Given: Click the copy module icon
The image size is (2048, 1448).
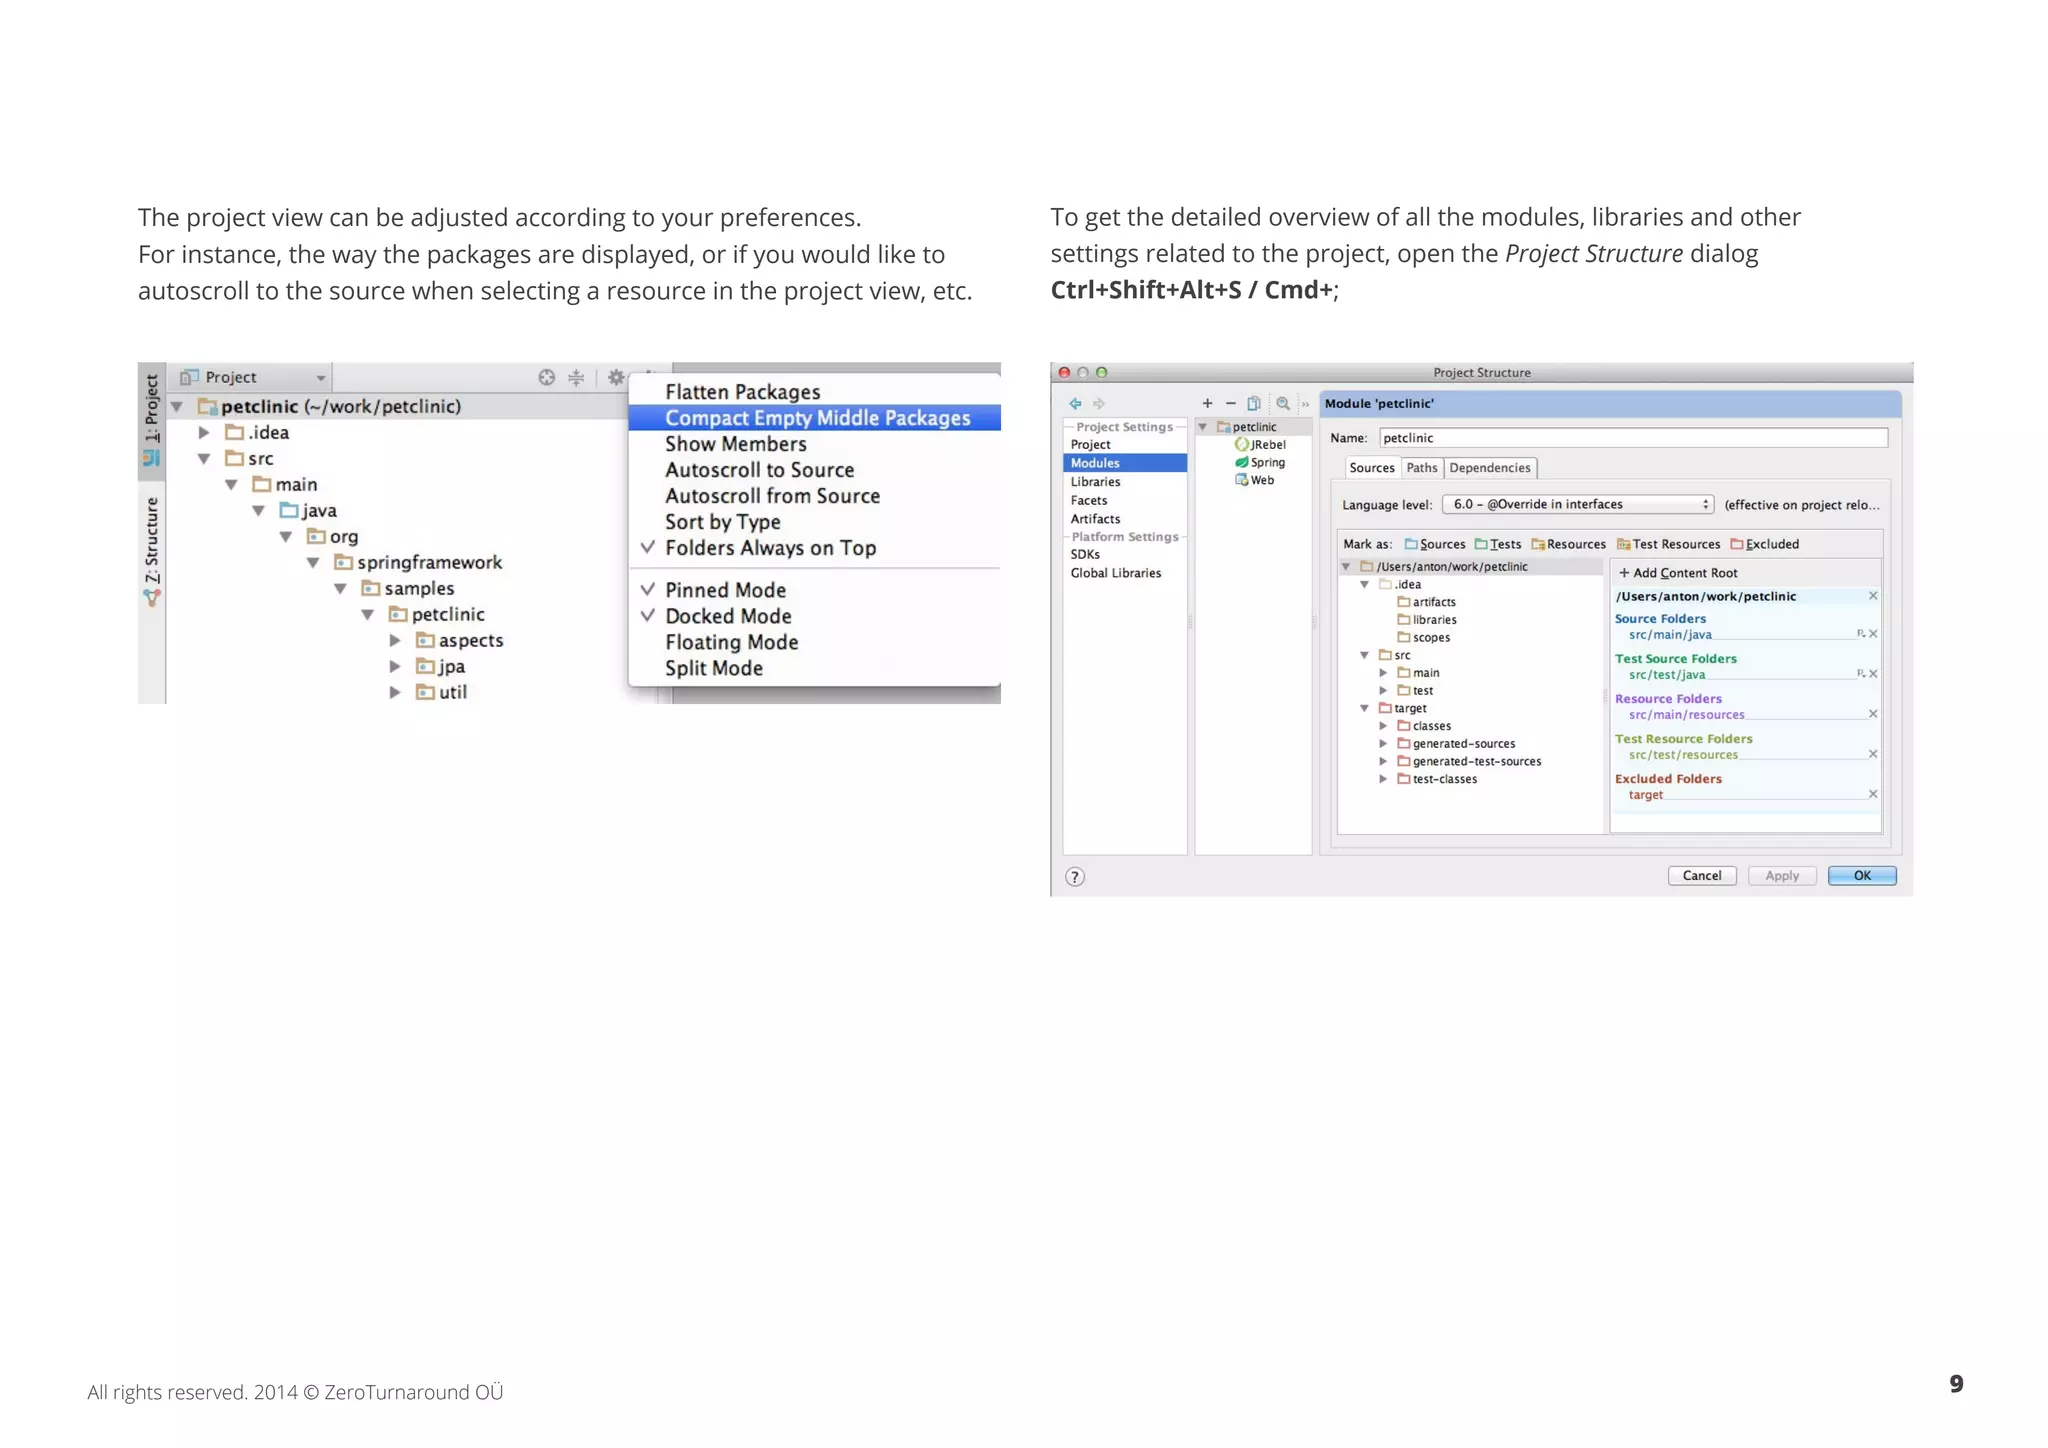Looking at the screenshot, I should [x=1254, y=403].
